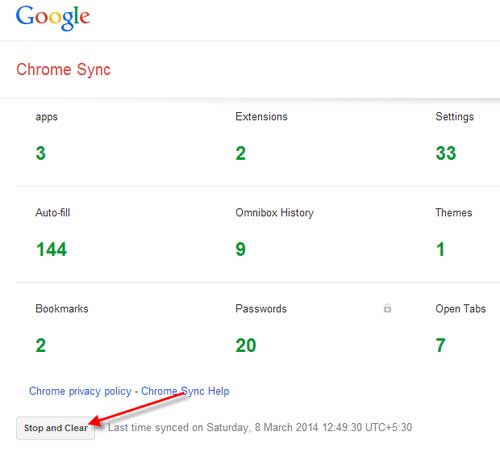Select the Omnibox History label
The width and height of the screenshot is (500, 465).
pos(275,213)
